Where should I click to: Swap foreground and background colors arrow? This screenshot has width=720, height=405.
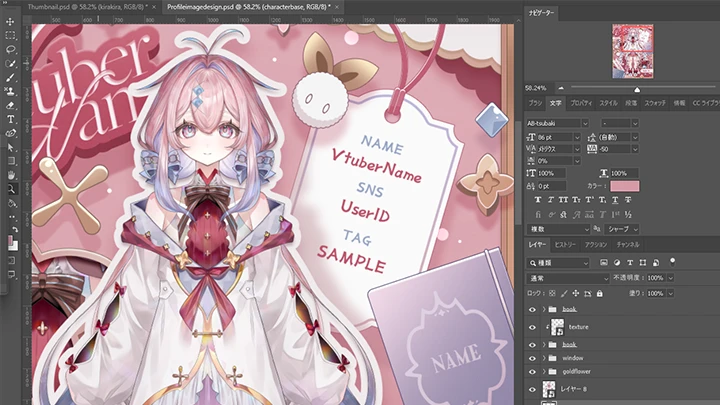15,229
